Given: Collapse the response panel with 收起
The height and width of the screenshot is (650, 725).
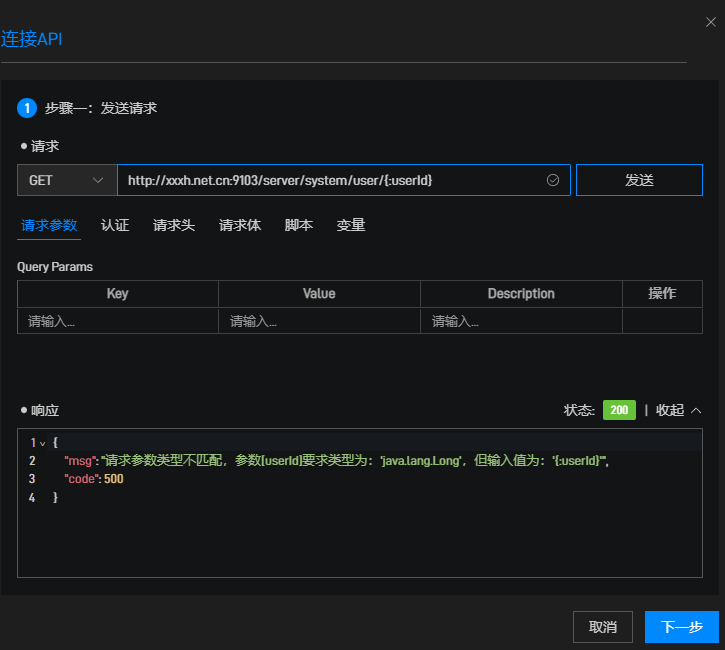Looking at the screenshot, I should click(x=679, y=410).
